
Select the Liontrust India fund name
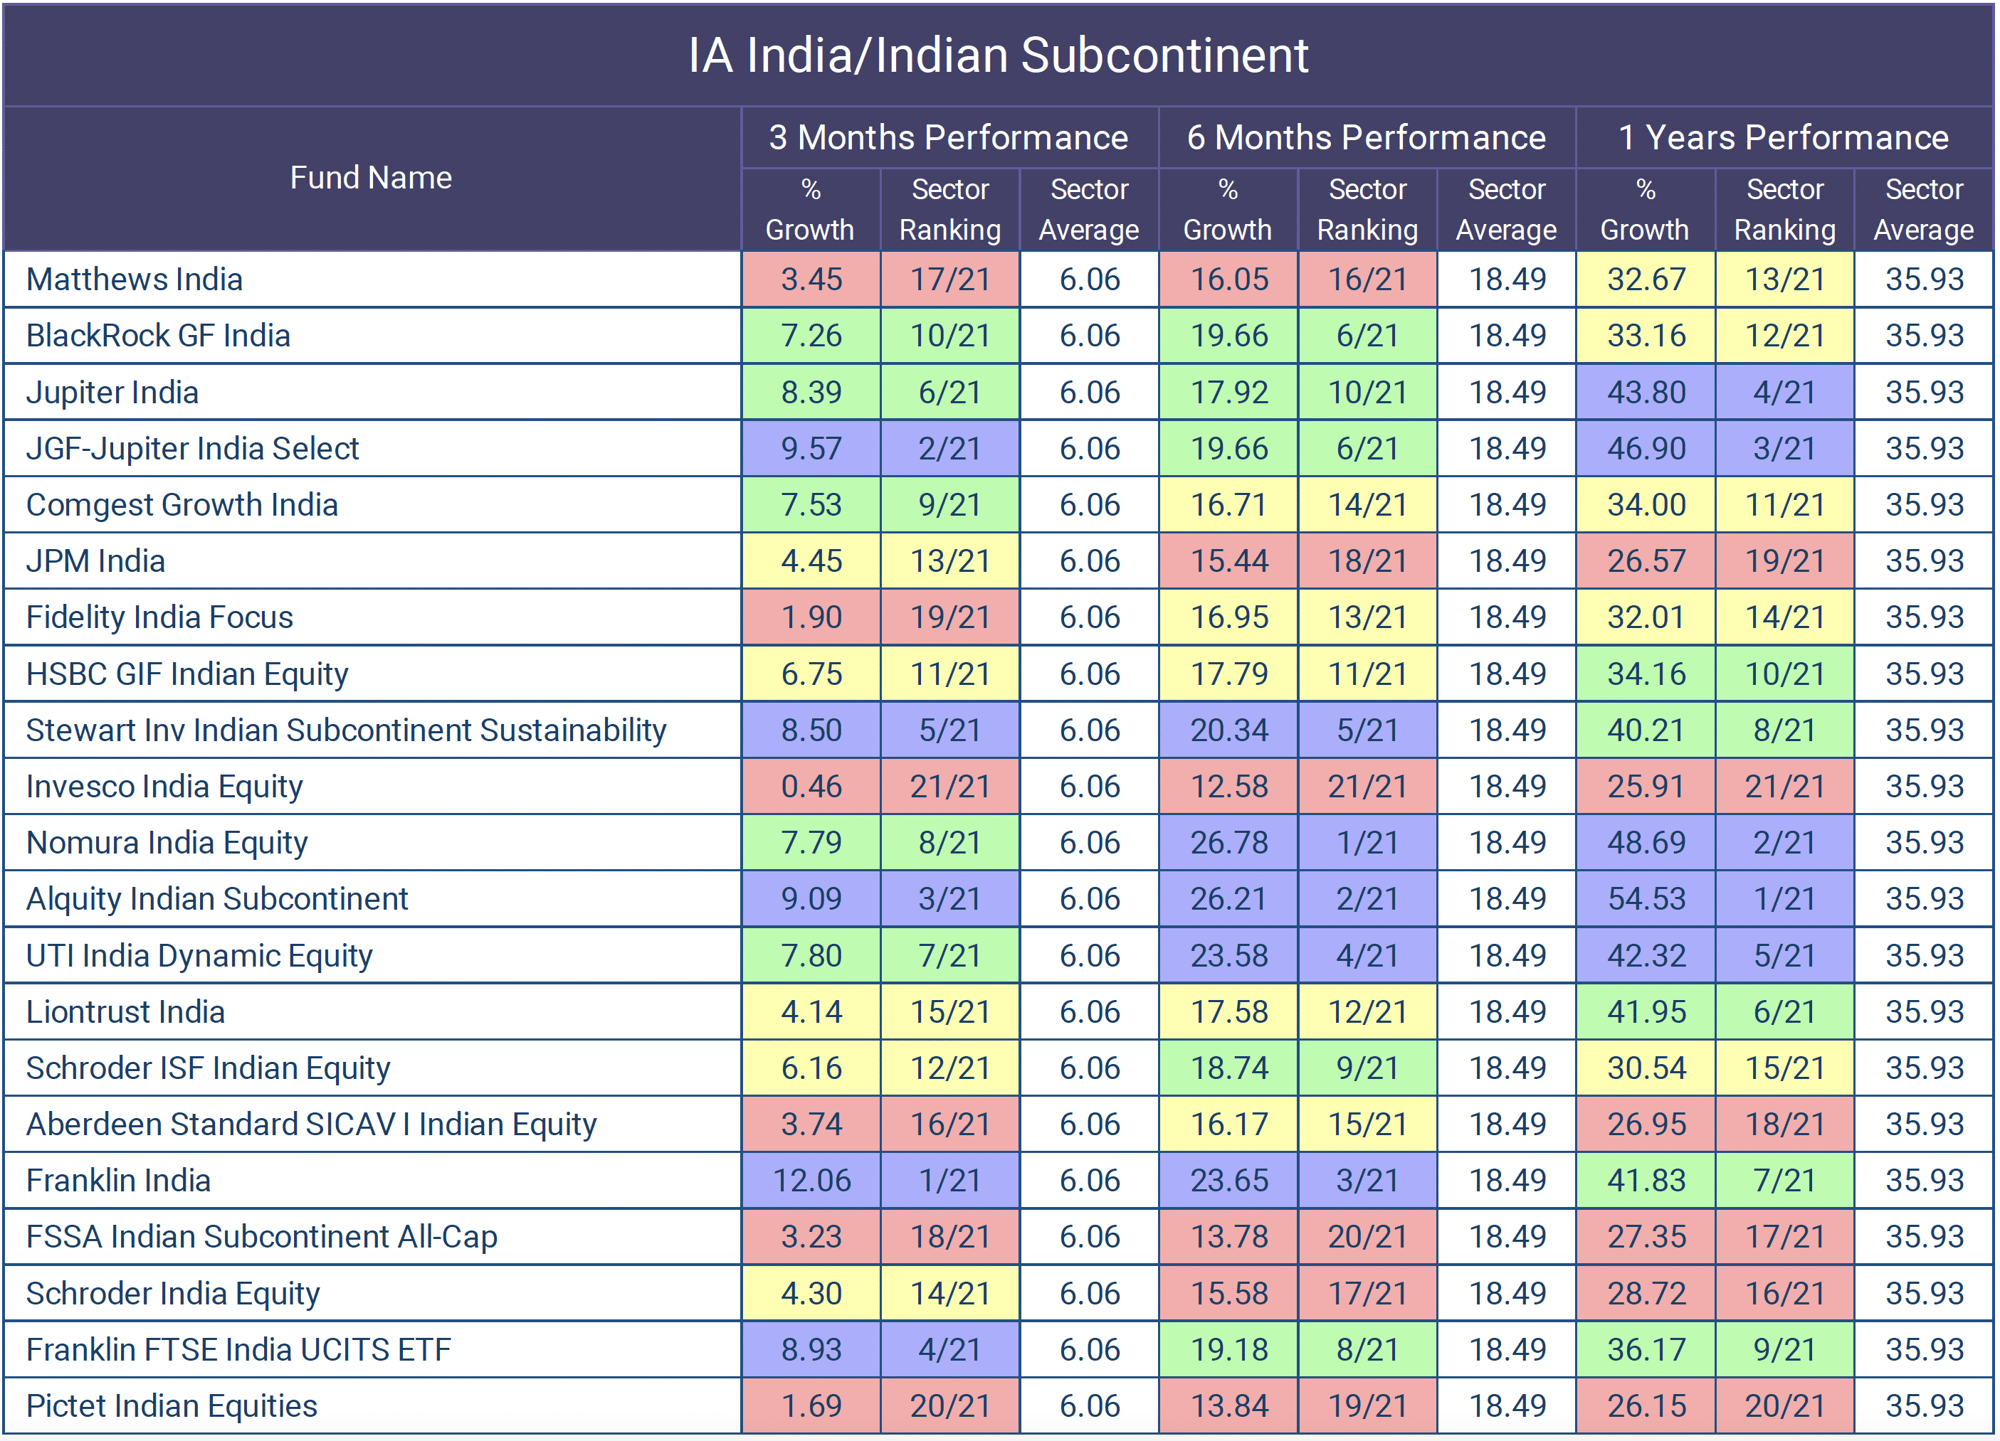[125, 1012]
